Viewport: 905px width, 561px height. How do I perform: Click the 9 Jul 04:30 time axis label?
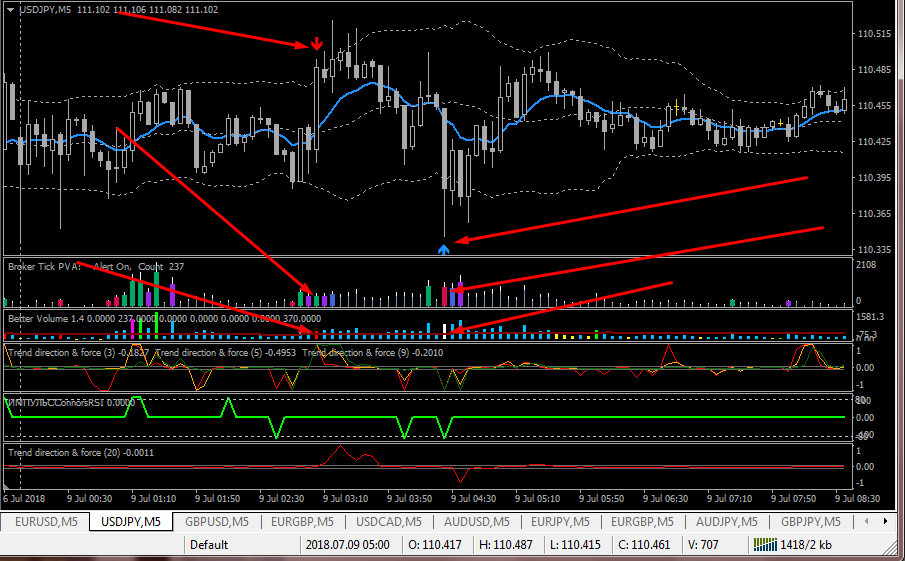(x=473, y=499)
